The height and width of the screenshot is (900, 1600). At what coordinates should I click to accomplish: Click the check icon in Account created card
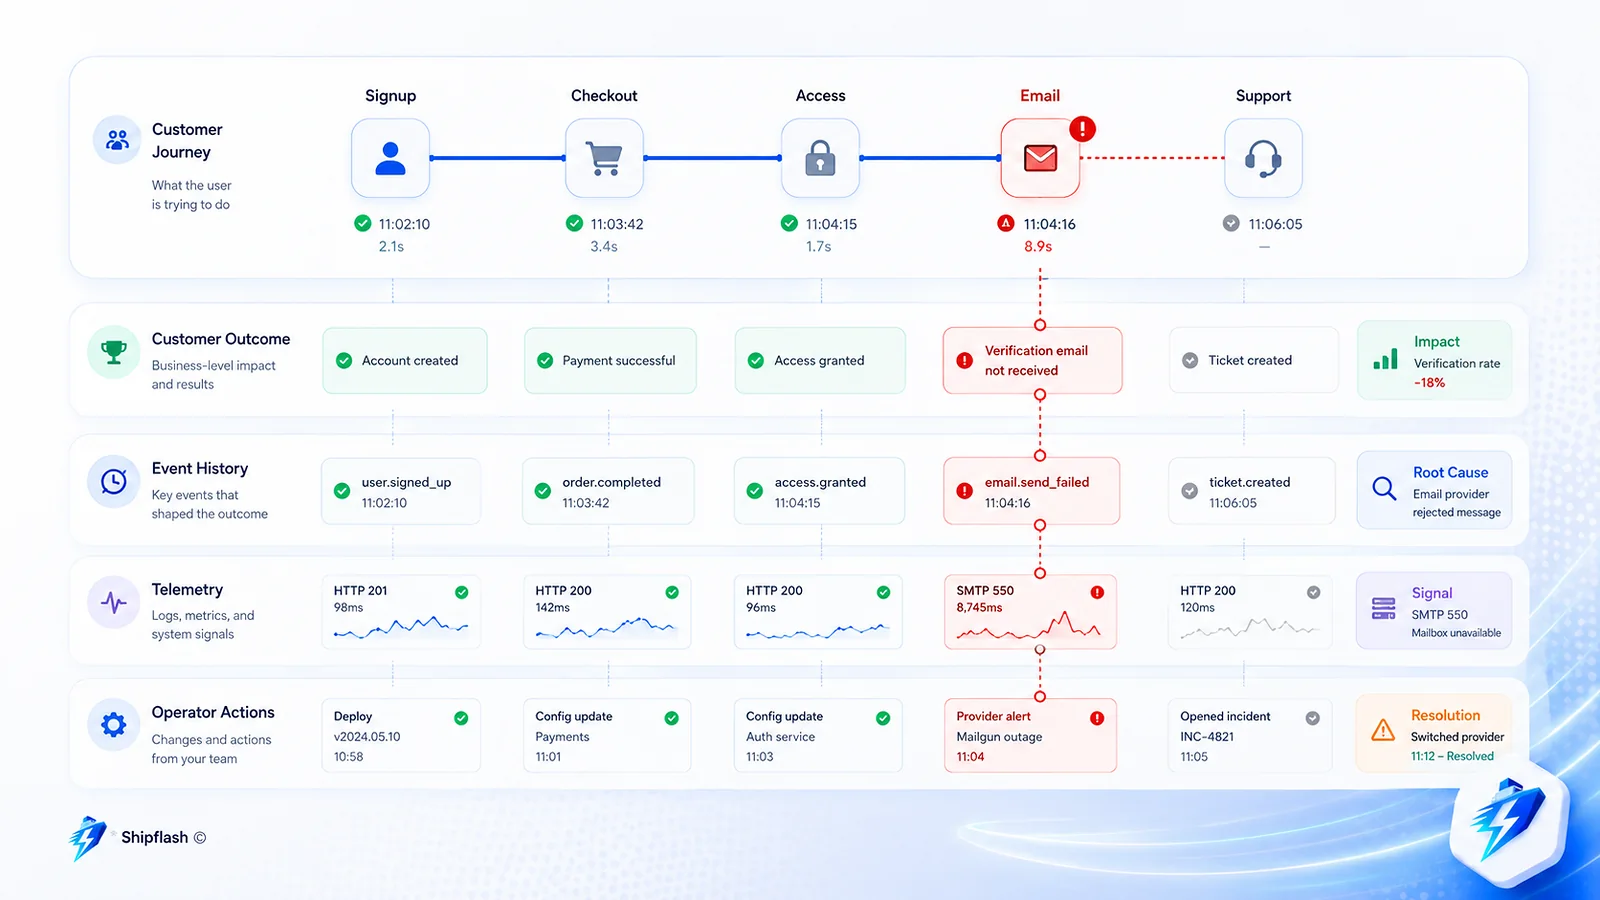(344, 360)
